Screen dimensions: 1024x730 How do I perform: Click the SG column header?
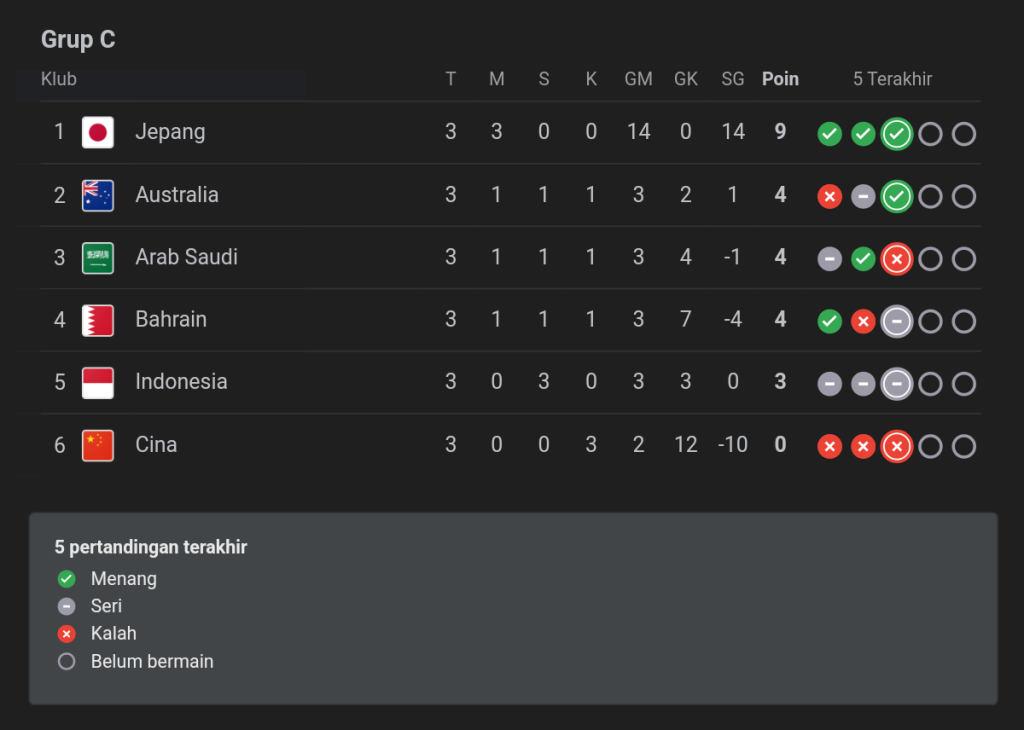[733, 79]
